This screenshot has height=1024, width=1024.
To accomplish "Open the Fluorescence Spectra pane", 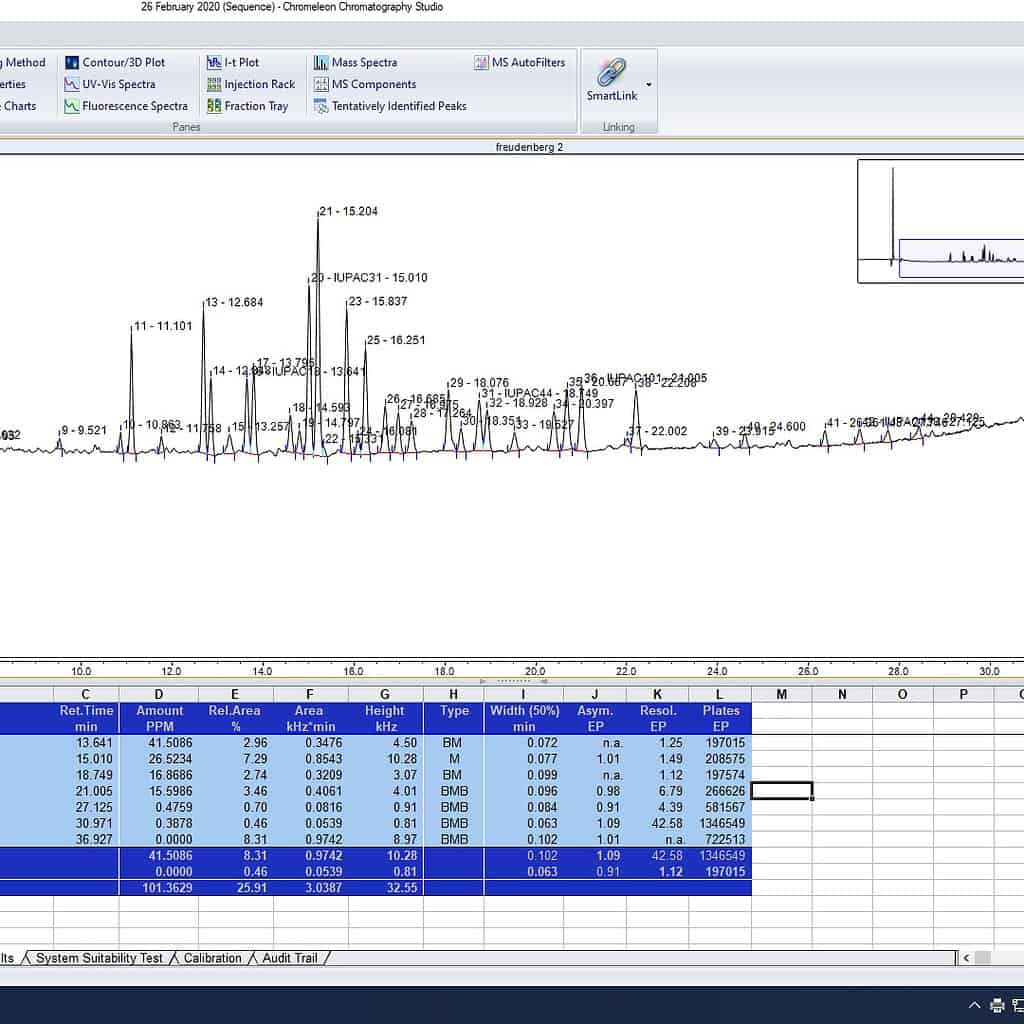I will pos(126,106).
